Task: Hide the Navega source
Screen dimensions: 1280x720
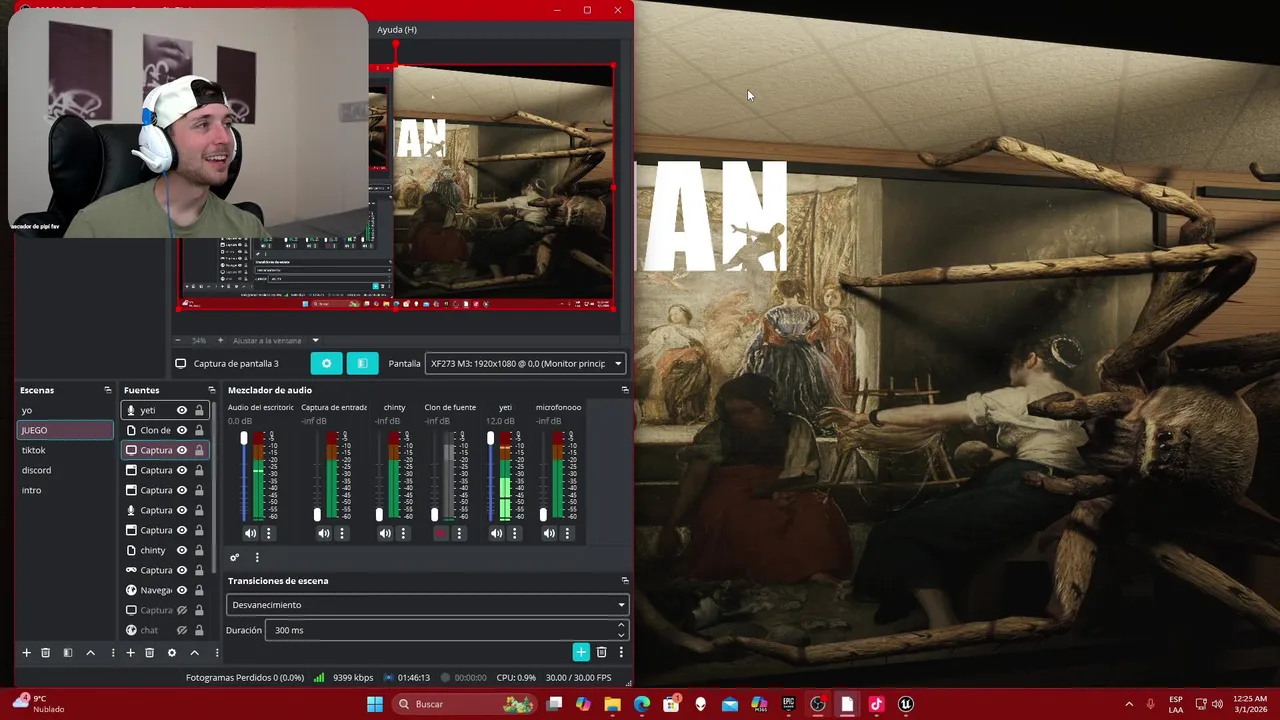Action: (182, 590)
